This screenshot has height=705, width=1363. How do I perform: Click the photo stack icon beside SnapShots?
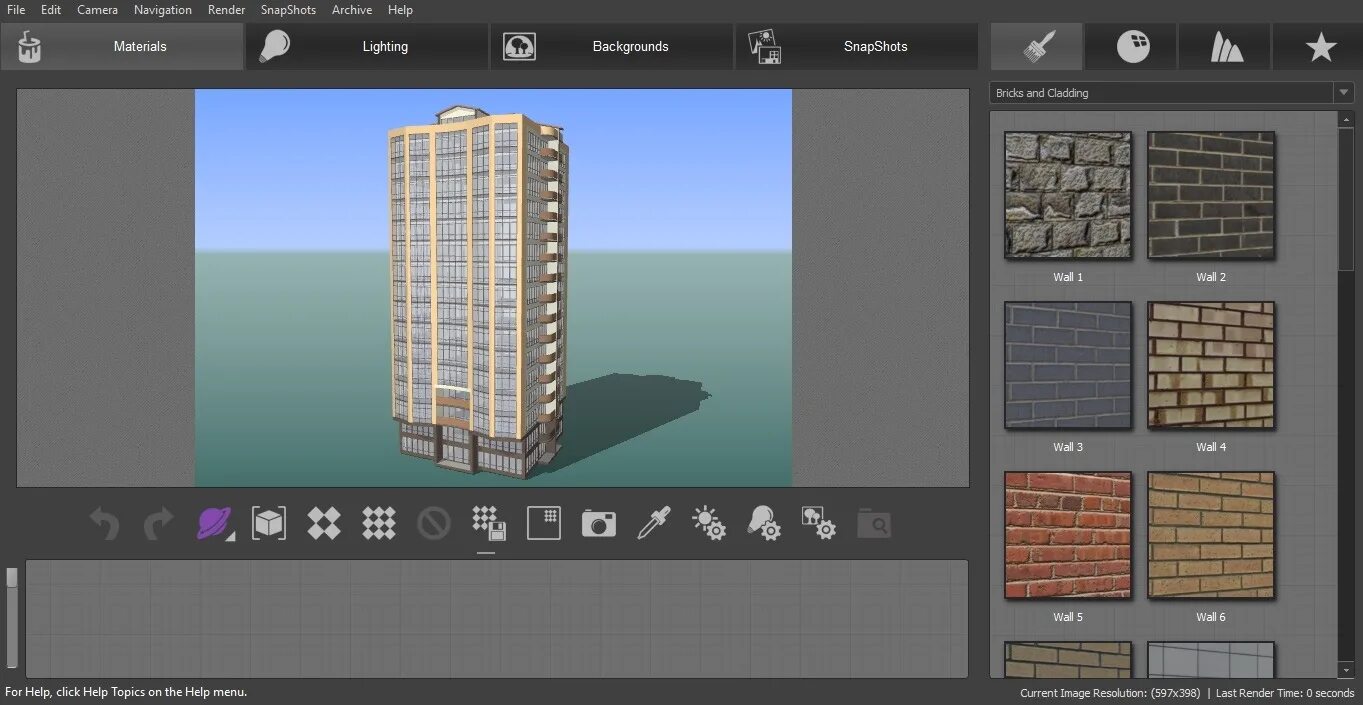[x=764, y=46]
